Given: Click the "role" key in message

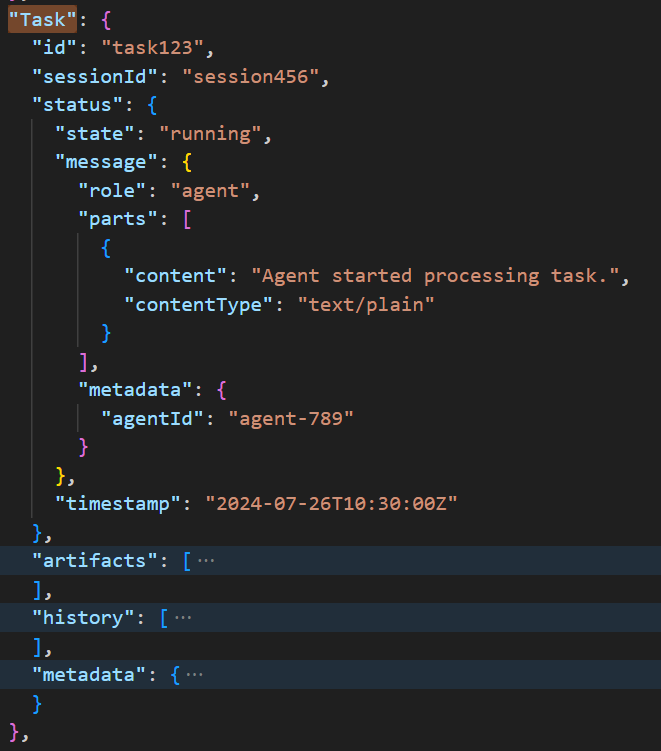Looking at the screenshot, I should 113,190.
